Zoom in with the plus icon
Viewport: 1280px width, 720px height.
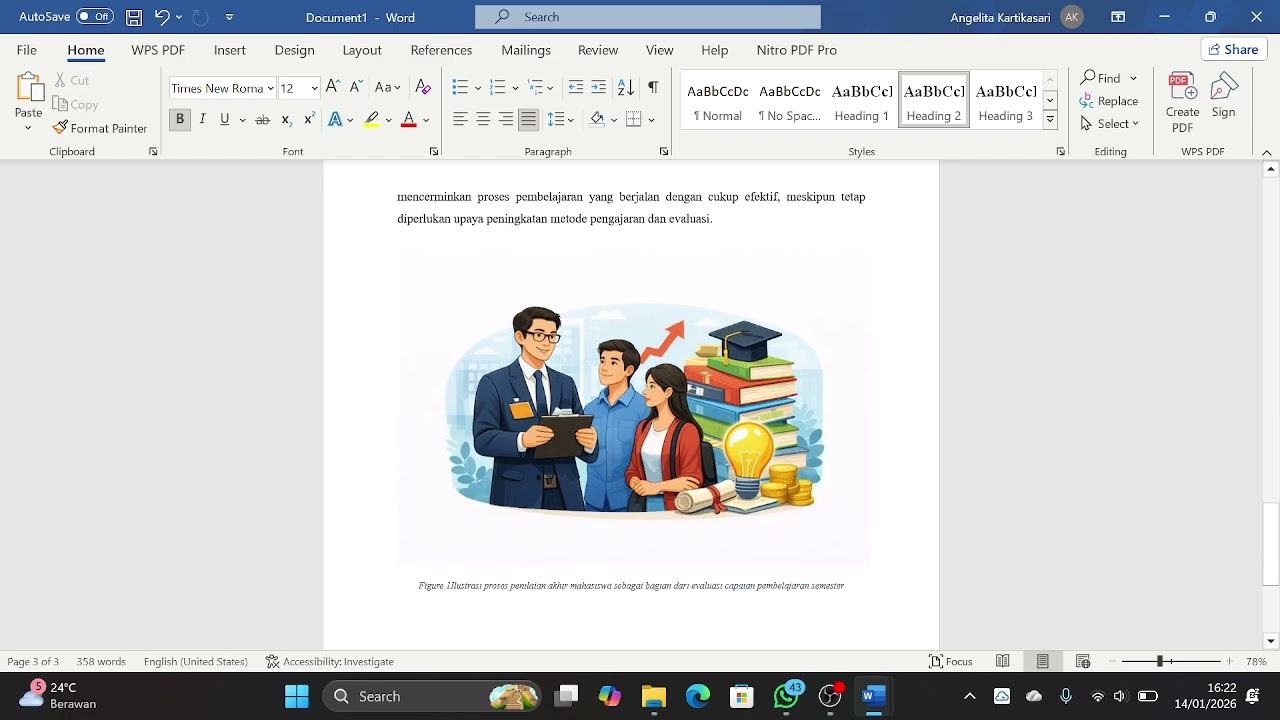point(1229,661)
